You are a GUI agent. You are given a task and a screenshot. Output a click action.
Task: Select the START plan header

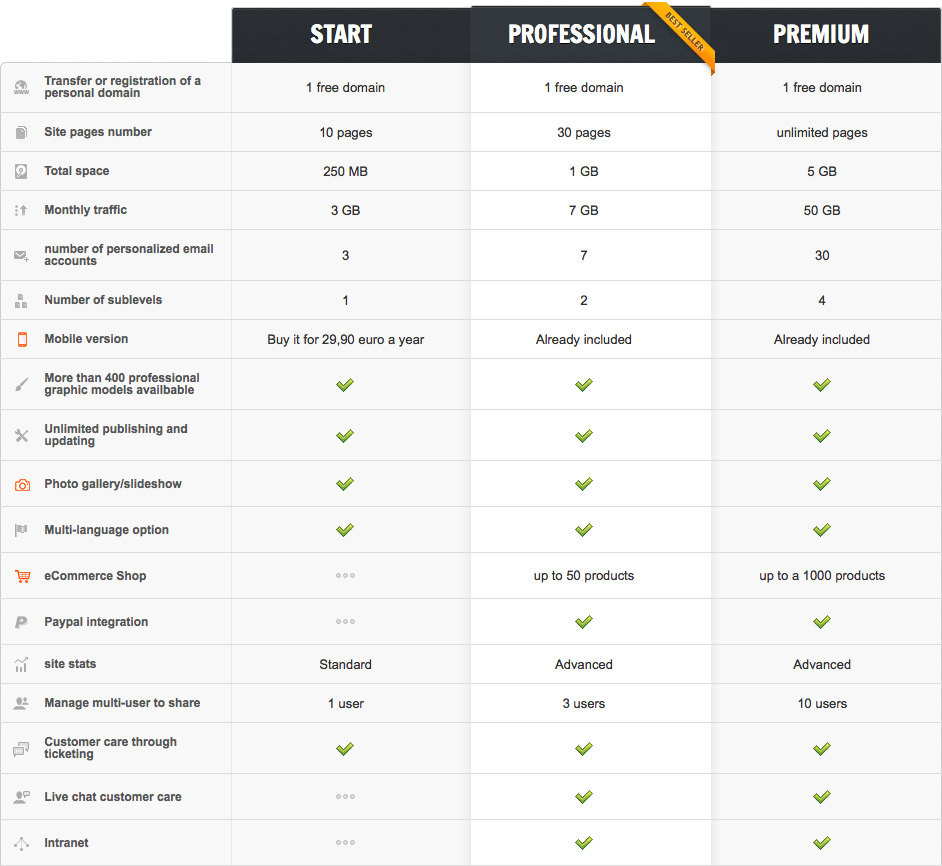pyautogui.click(x=341, y=34)
